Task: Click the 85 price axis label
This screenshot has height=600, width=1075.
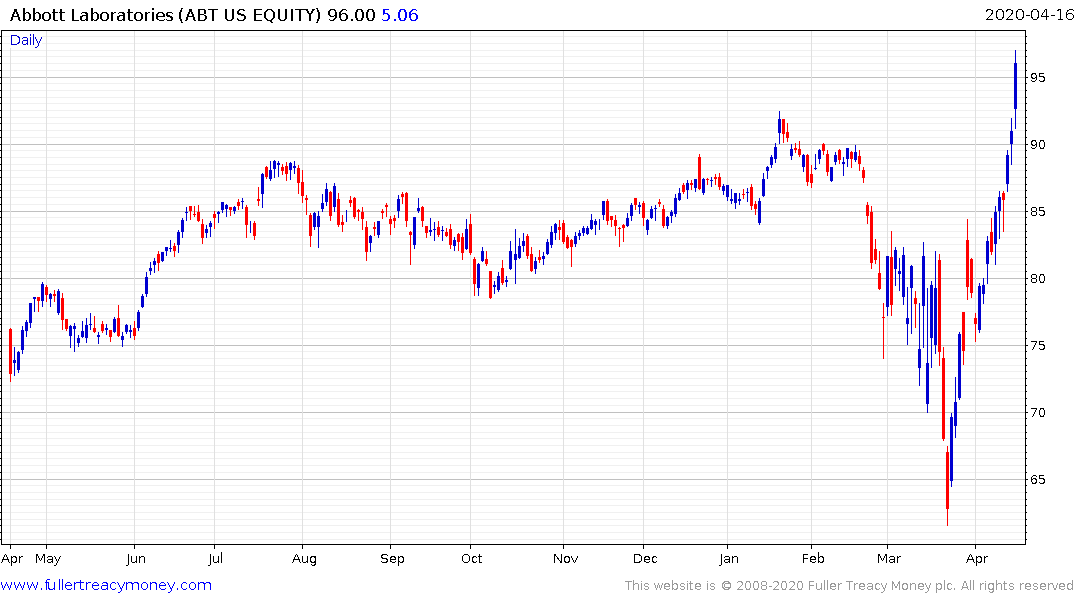Action: (1038, 212)
